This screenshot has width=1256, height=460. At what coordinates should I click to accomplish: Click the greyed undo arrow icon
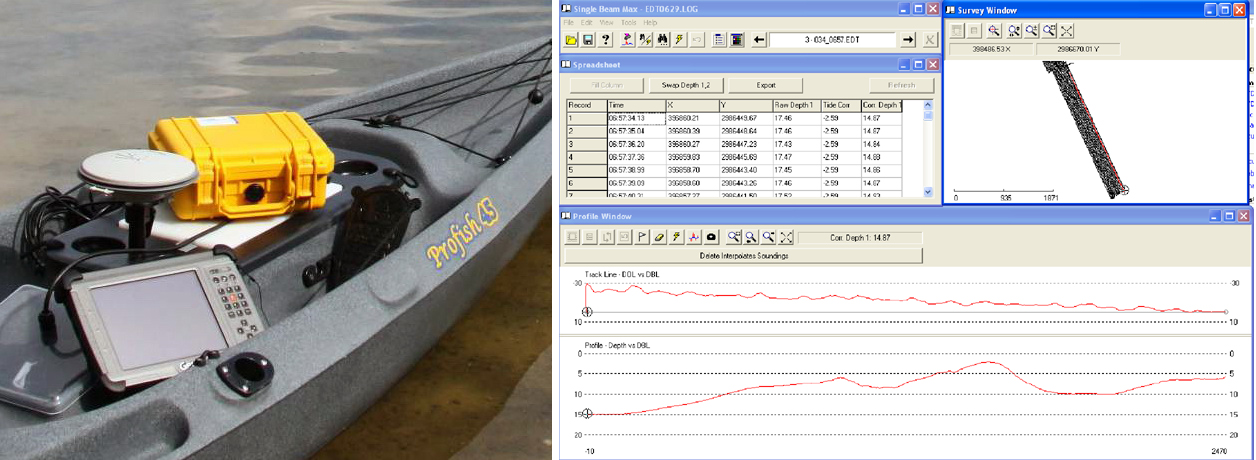697,40
